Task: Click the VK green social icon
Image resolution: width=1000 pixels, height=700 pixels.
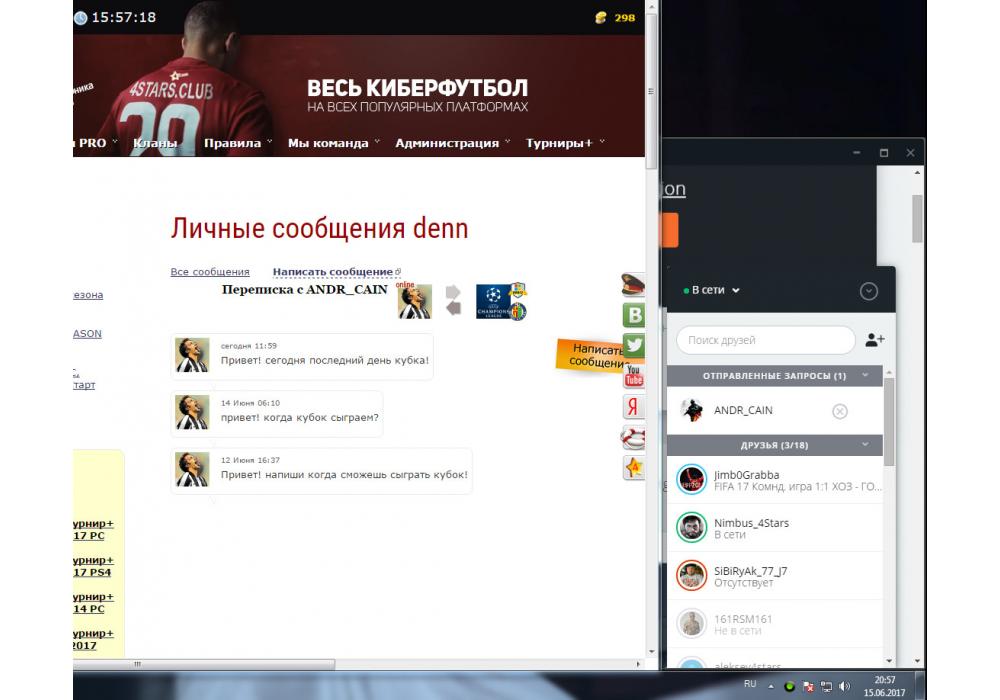Action: point(634,316)
